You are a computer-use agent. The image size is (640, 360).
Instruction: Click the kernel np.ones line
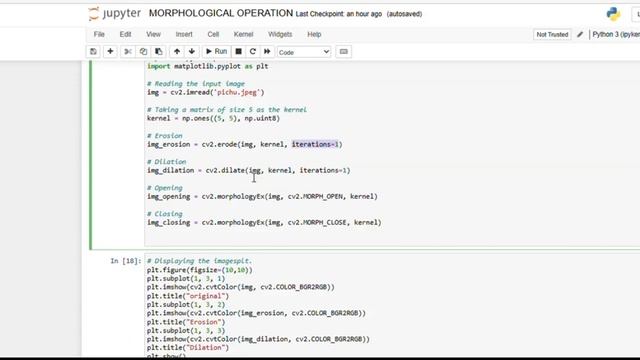coord(213,118)
